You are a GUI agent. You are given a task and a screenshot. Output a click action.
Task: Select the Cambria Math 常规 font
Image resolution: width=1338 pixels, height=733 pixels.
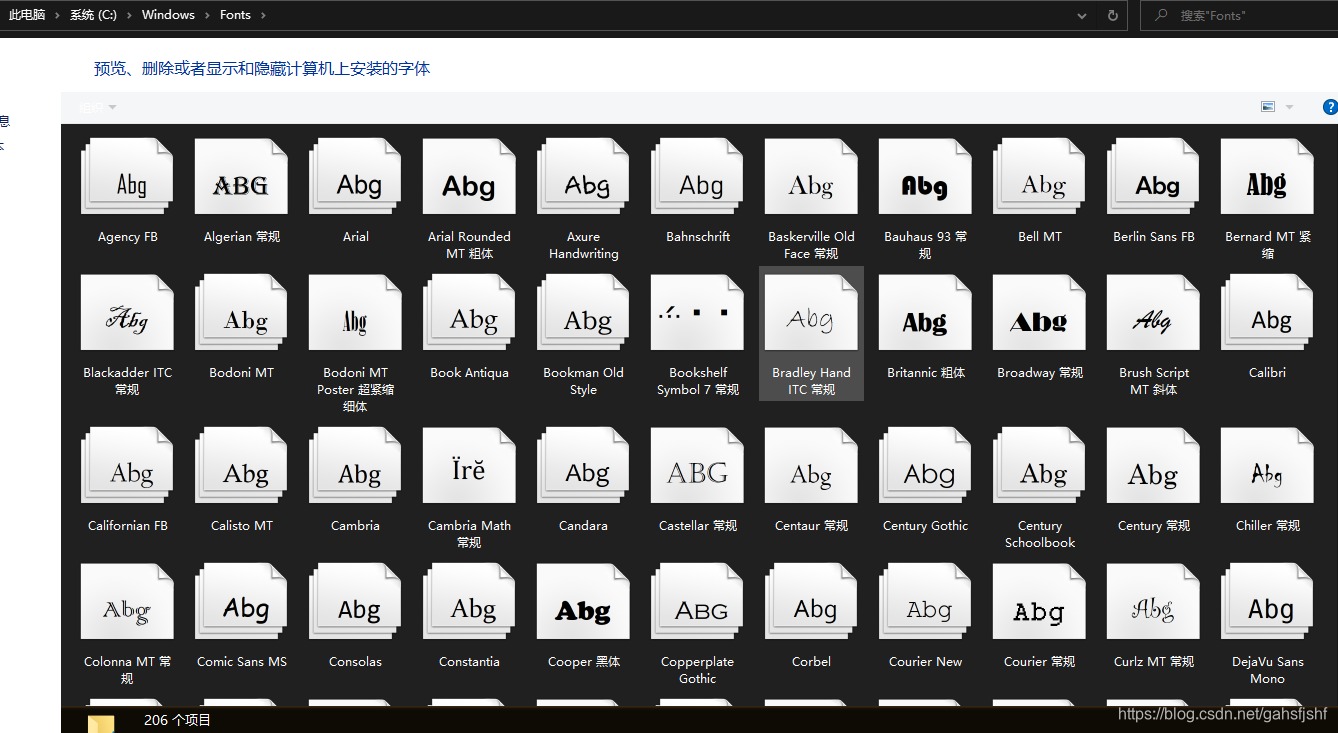tap(469, 466)
